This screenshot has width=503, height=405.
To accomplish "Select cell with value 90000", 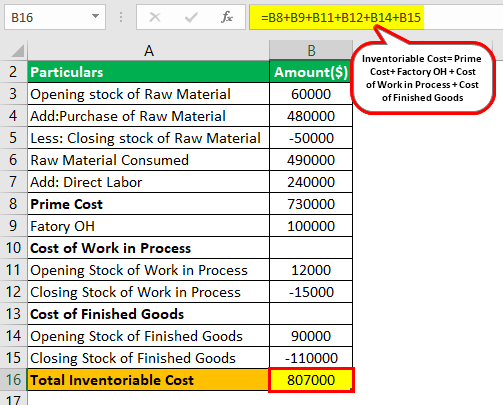I will pos(311,336).
